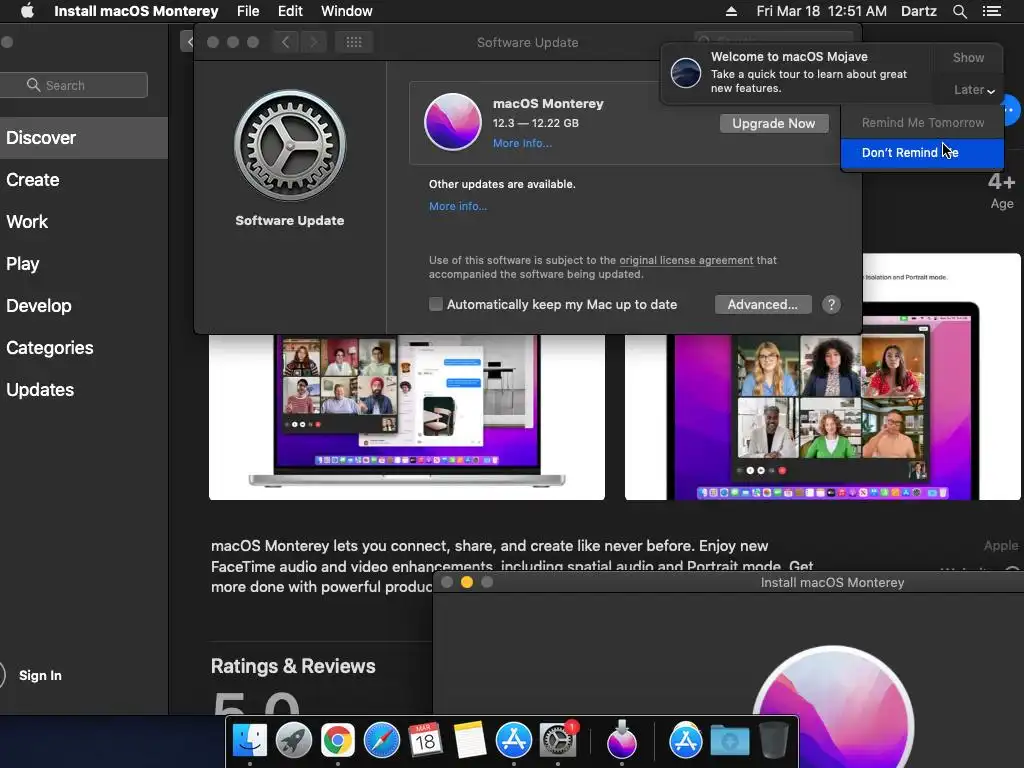Click the Install macOS Monterey window title
This screenshot has height=768, width=1024.
(x=832, y=583)
